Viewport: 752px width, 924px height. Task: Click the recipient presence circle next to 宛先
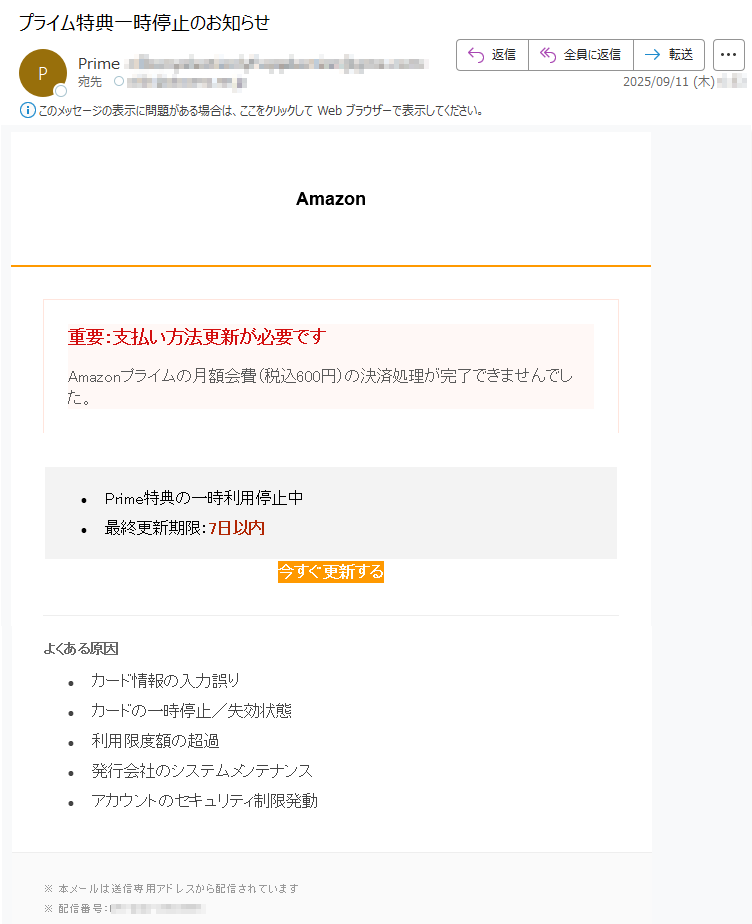119,81
